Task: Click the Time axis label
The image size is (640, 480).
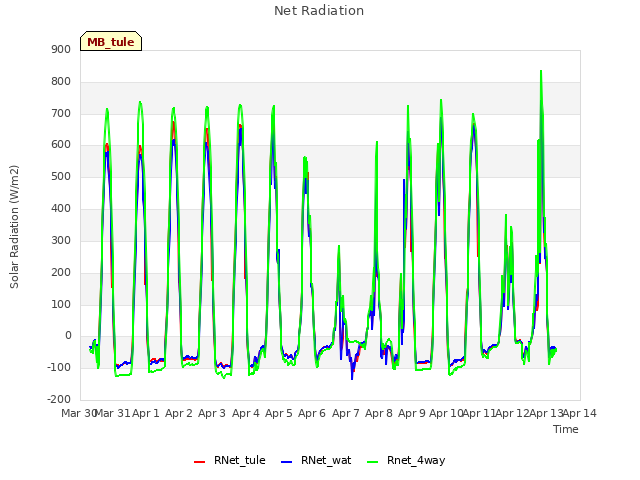Action: (566, 429)
